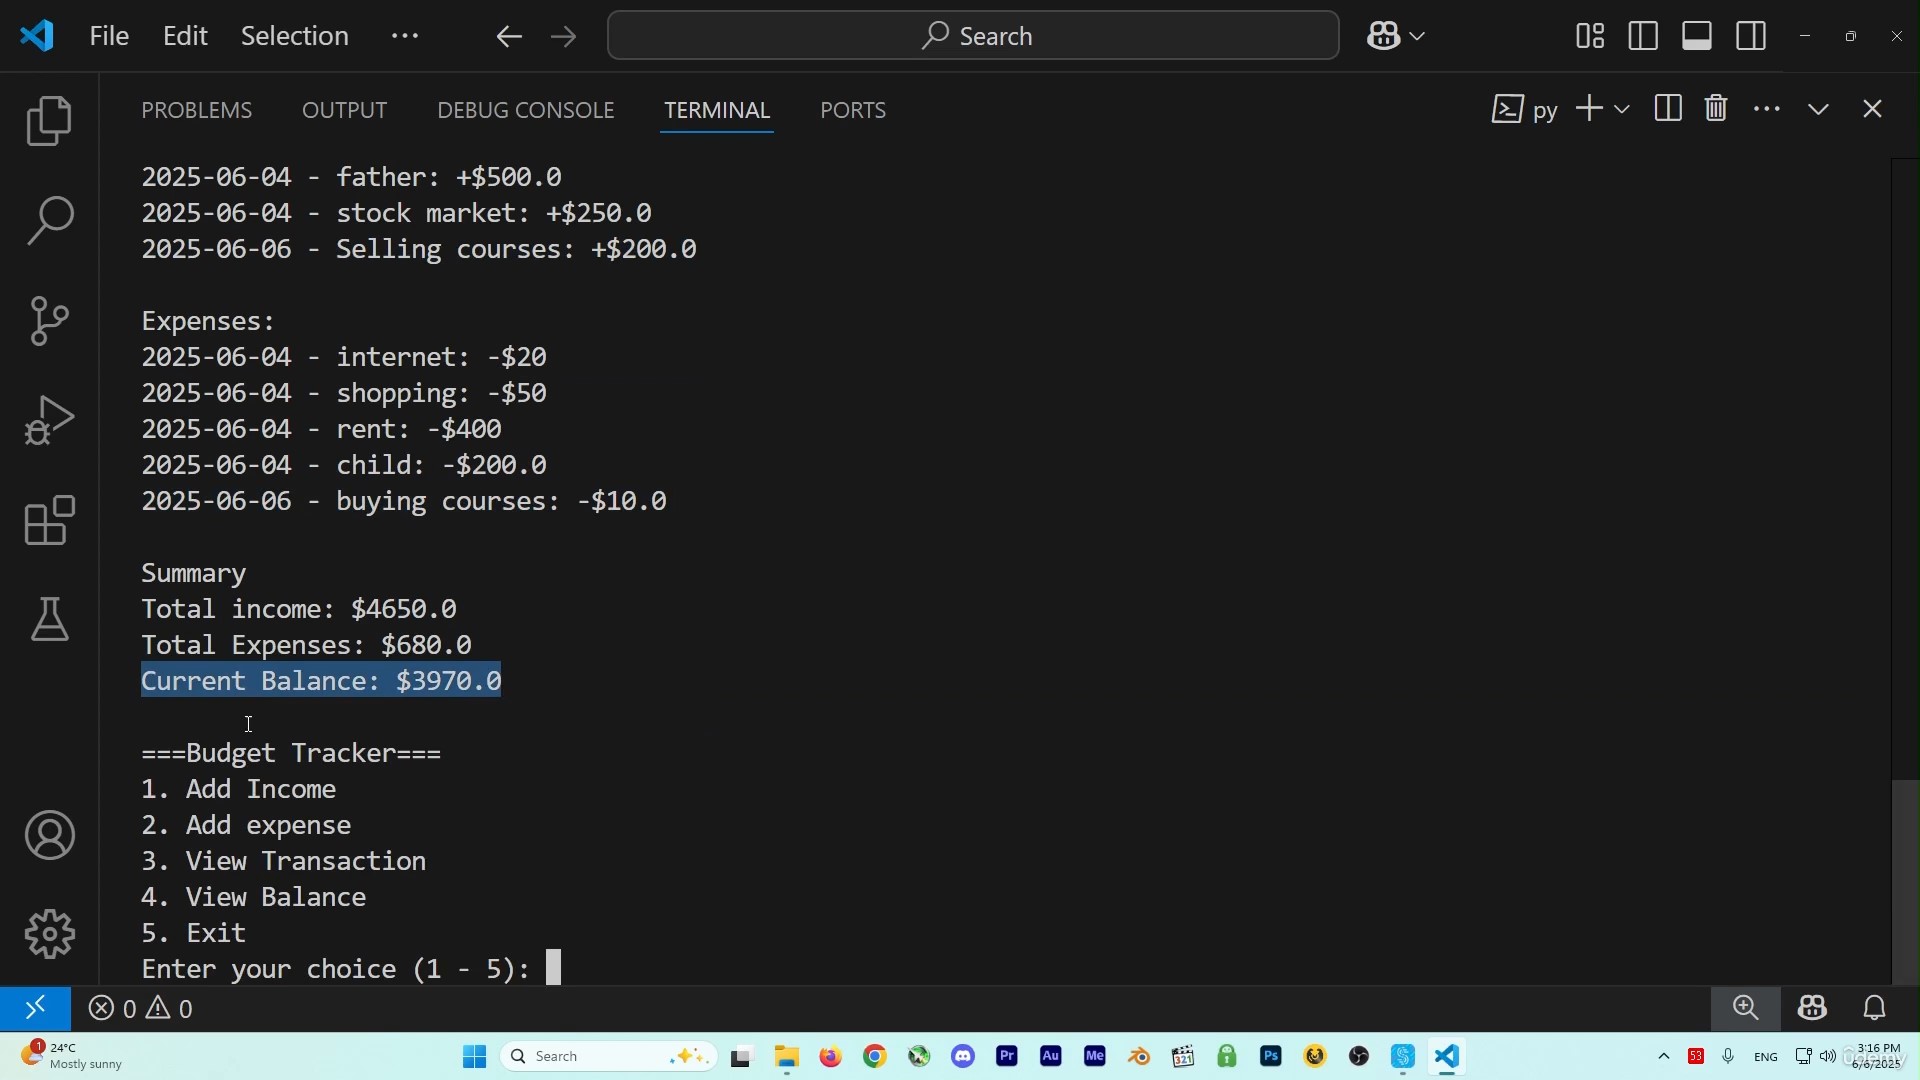Open Google Chrome from the taskbar
This screenshot has width=1920, height=1080.
(875, 1057)
